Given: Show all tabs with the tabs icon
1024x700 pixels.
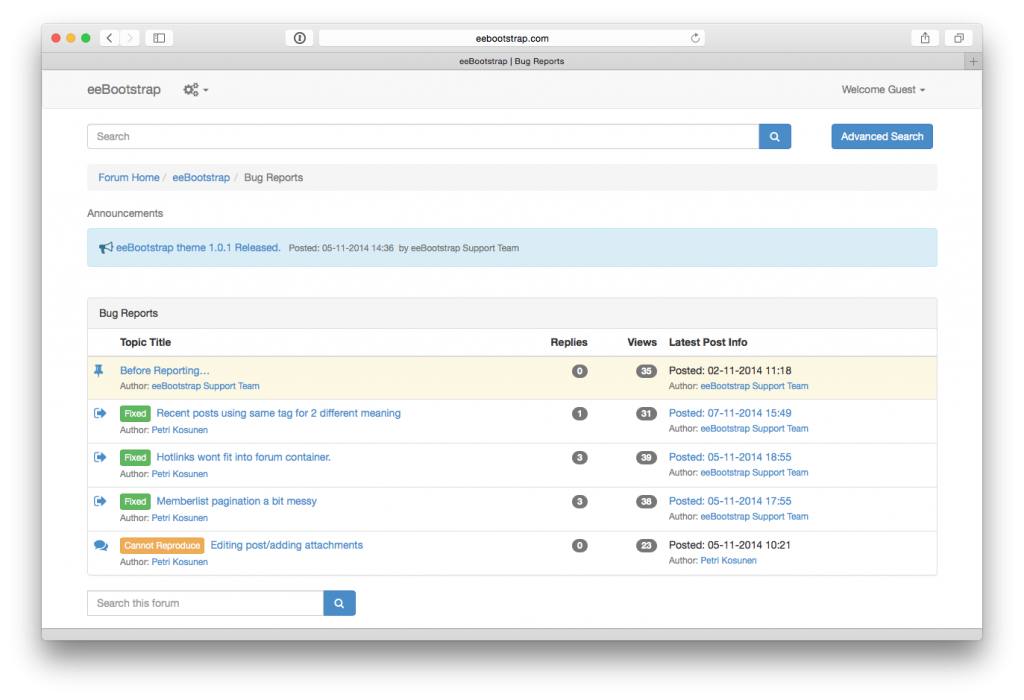Looking at the screenshot, I should (x=959, y=38).
